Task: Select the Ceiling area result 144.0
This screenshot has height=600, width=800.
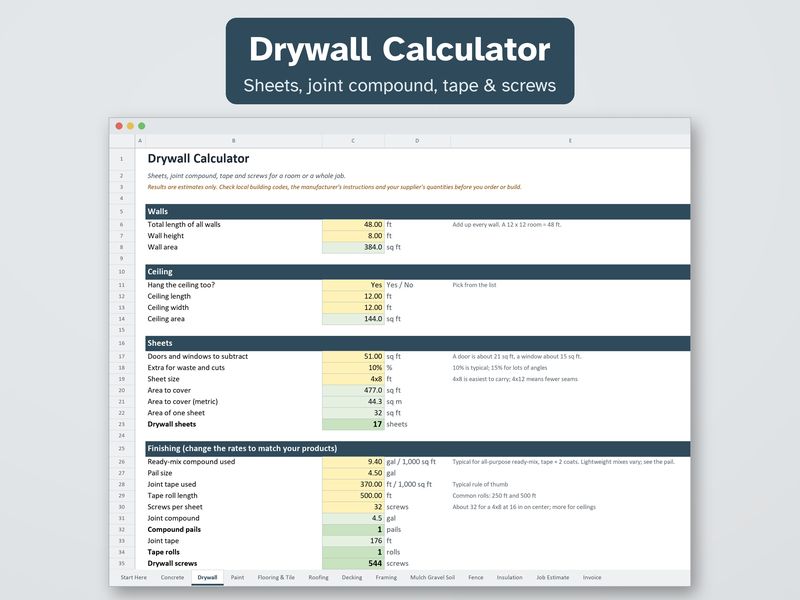Action: [353, 319]
